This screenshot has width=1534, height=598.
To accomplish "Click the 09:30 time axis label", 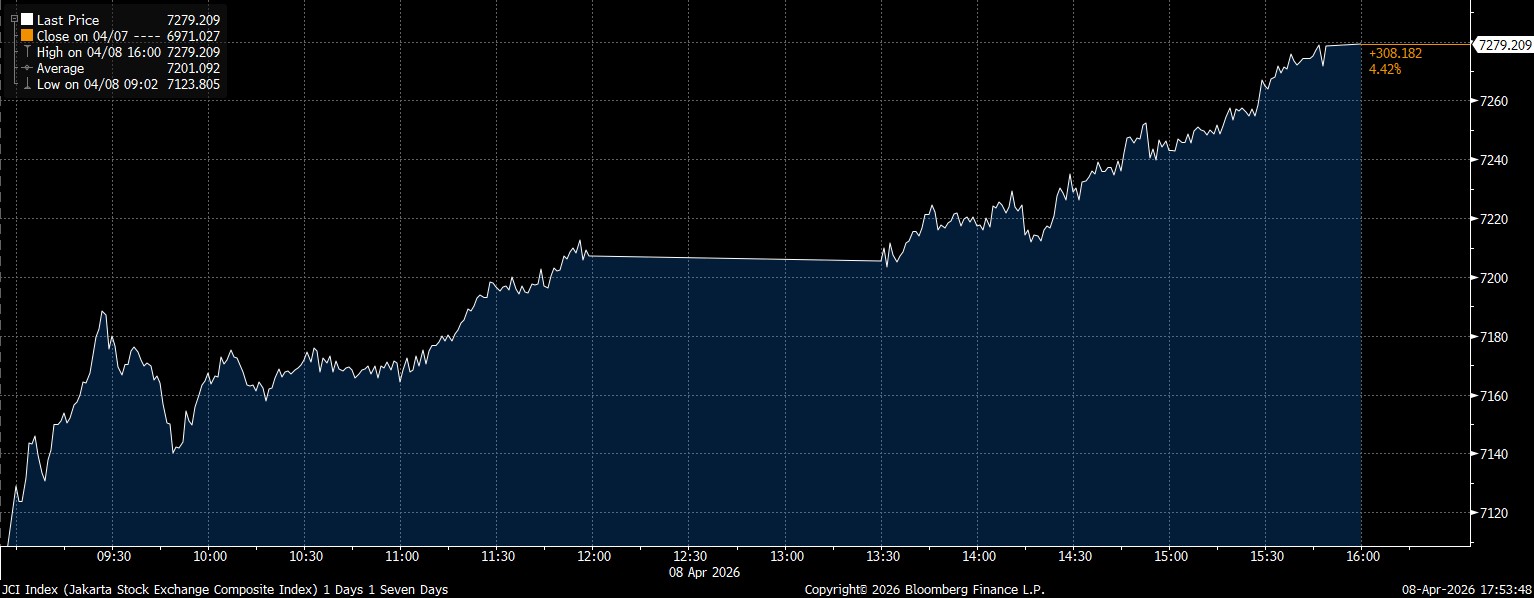I will 113,556.
